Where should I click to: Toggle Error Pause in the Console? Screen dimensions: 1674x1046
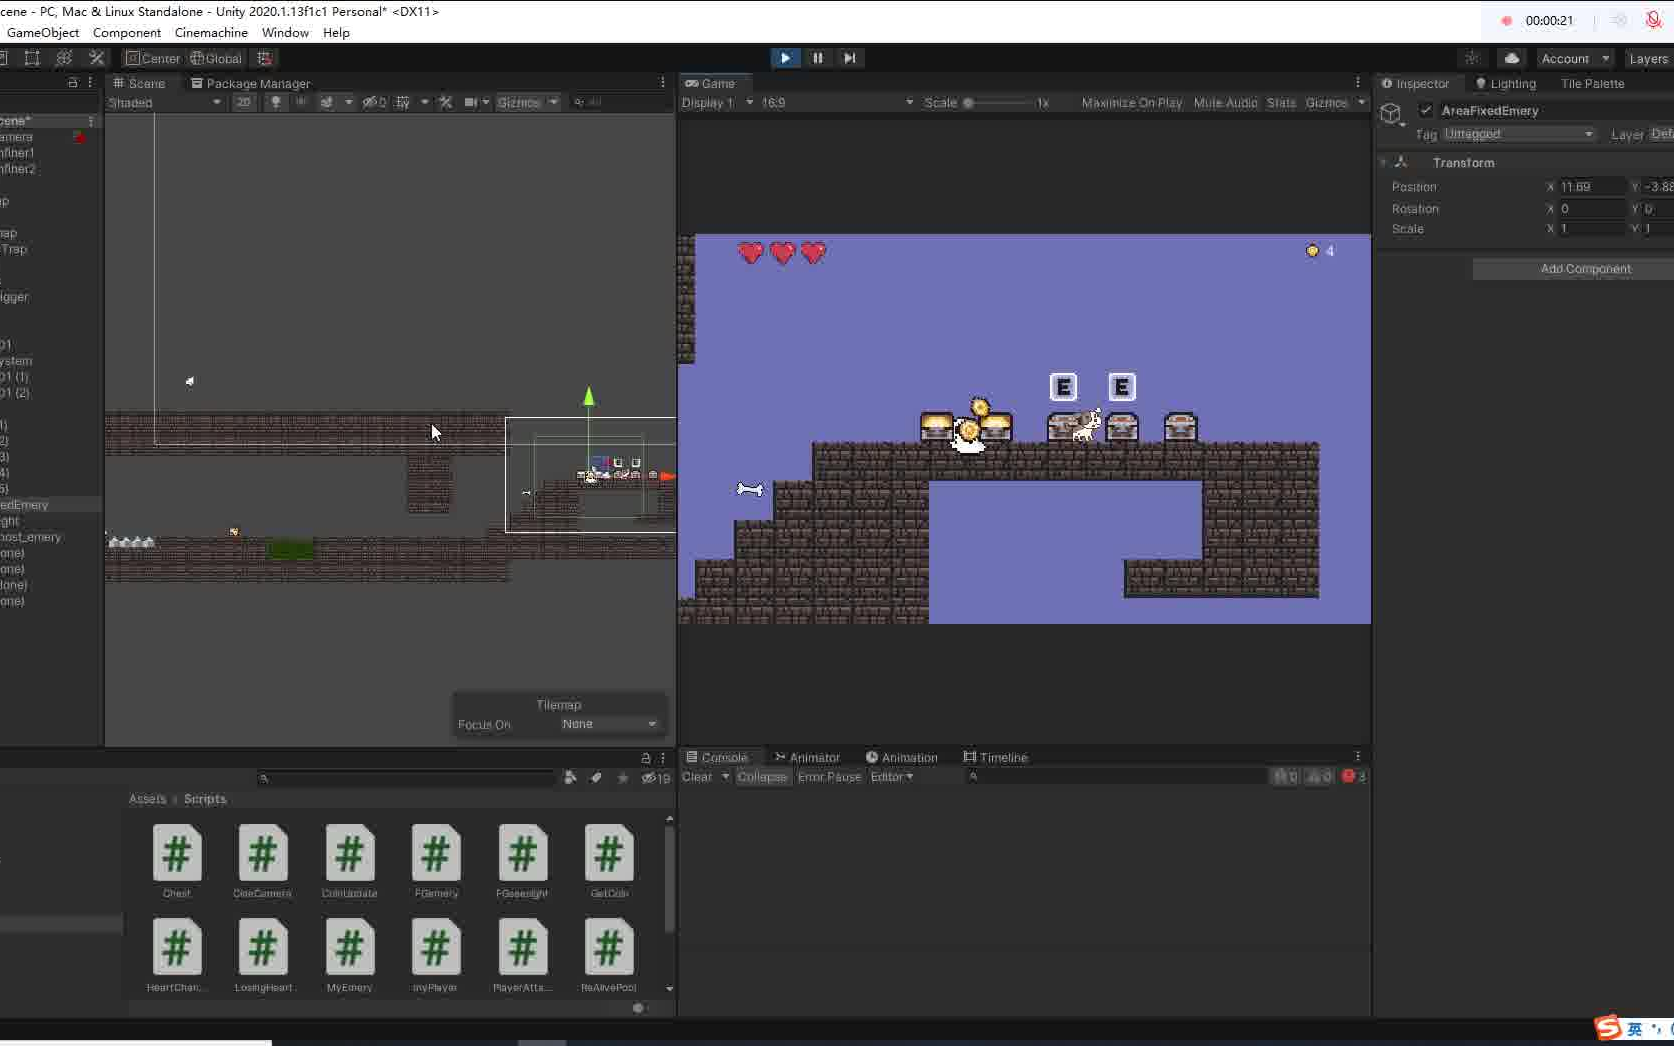click(828, 777)
